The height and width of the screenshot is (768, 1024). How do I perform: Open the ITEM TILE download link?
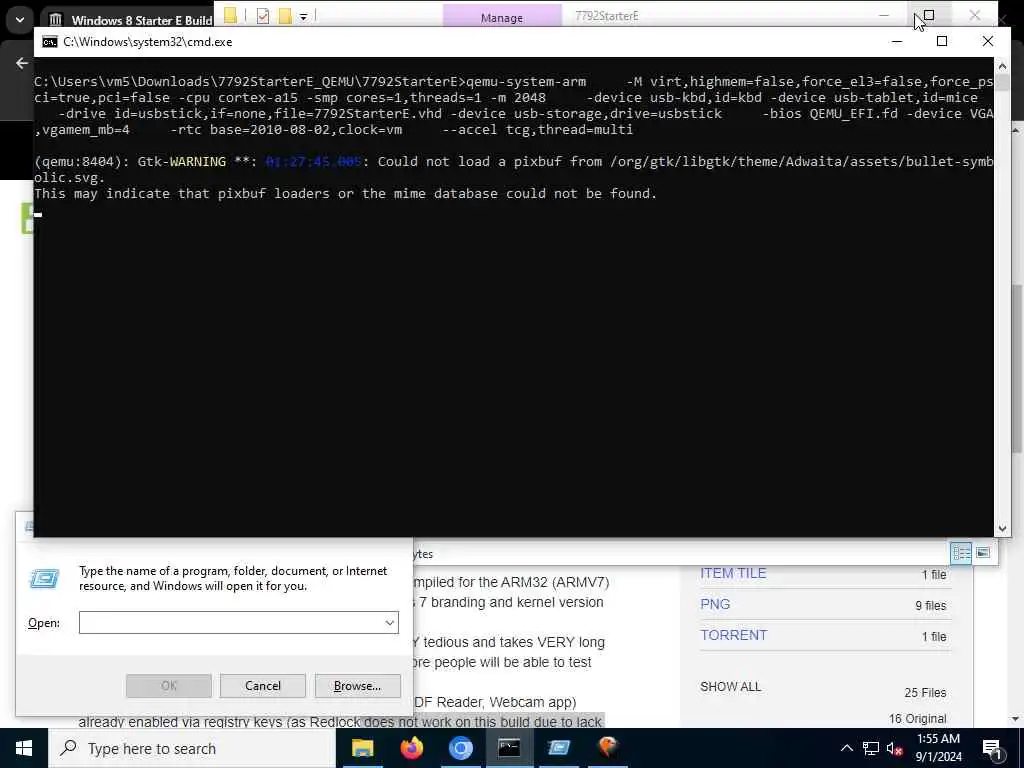pos(733,573)
